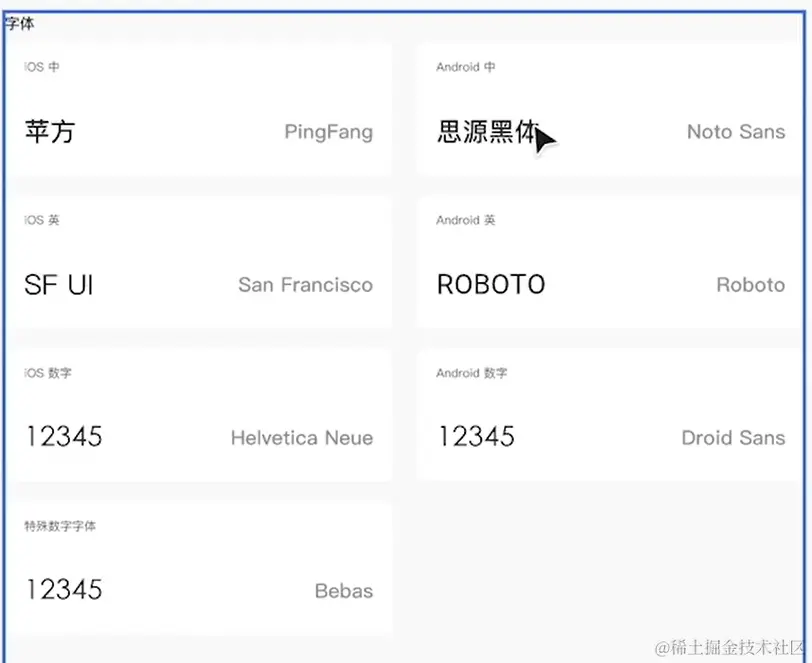Click the 特殊数字字体 card label
Screen dimensions: 812x663
(x=60, y=526)
